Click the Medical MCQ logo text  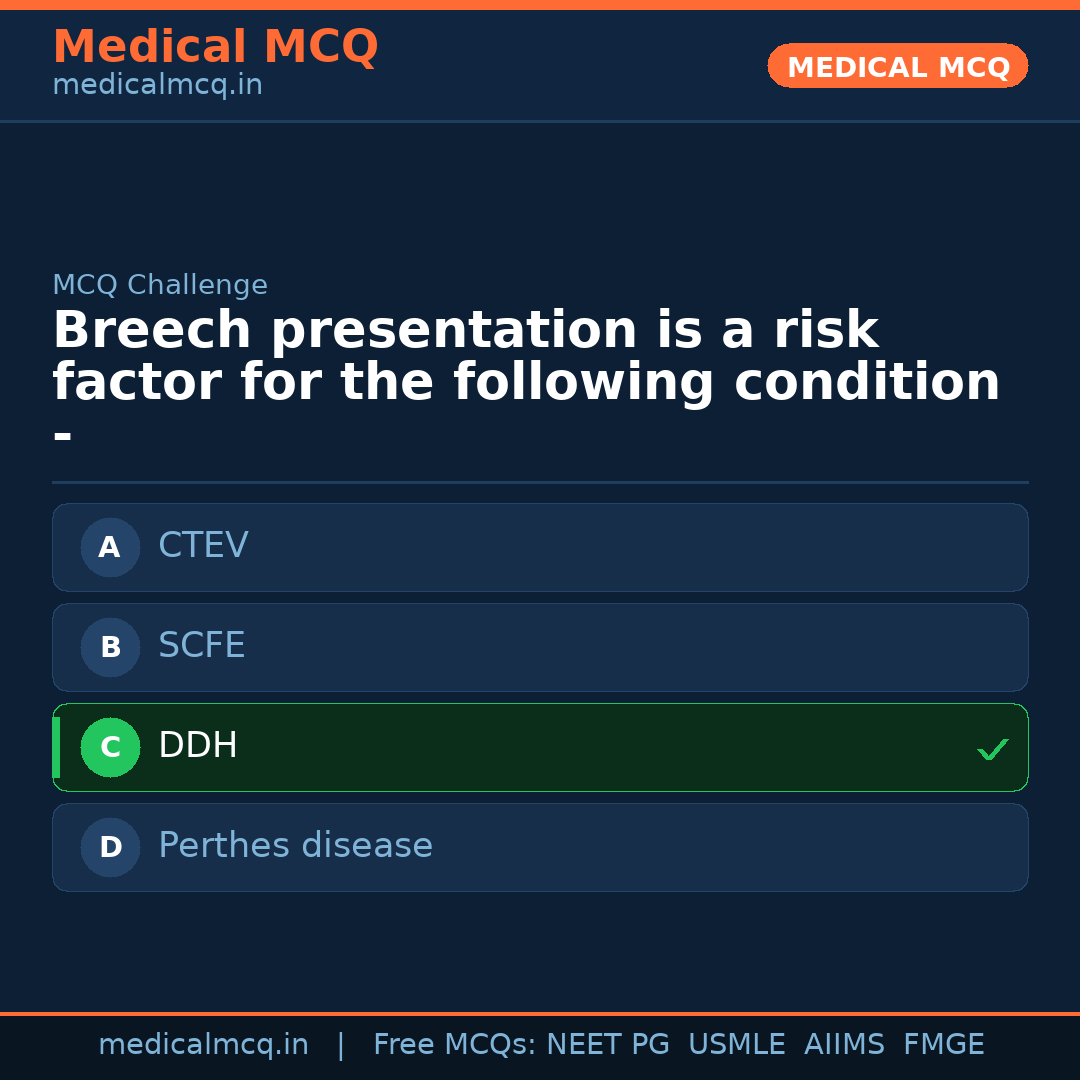(215, 46)
